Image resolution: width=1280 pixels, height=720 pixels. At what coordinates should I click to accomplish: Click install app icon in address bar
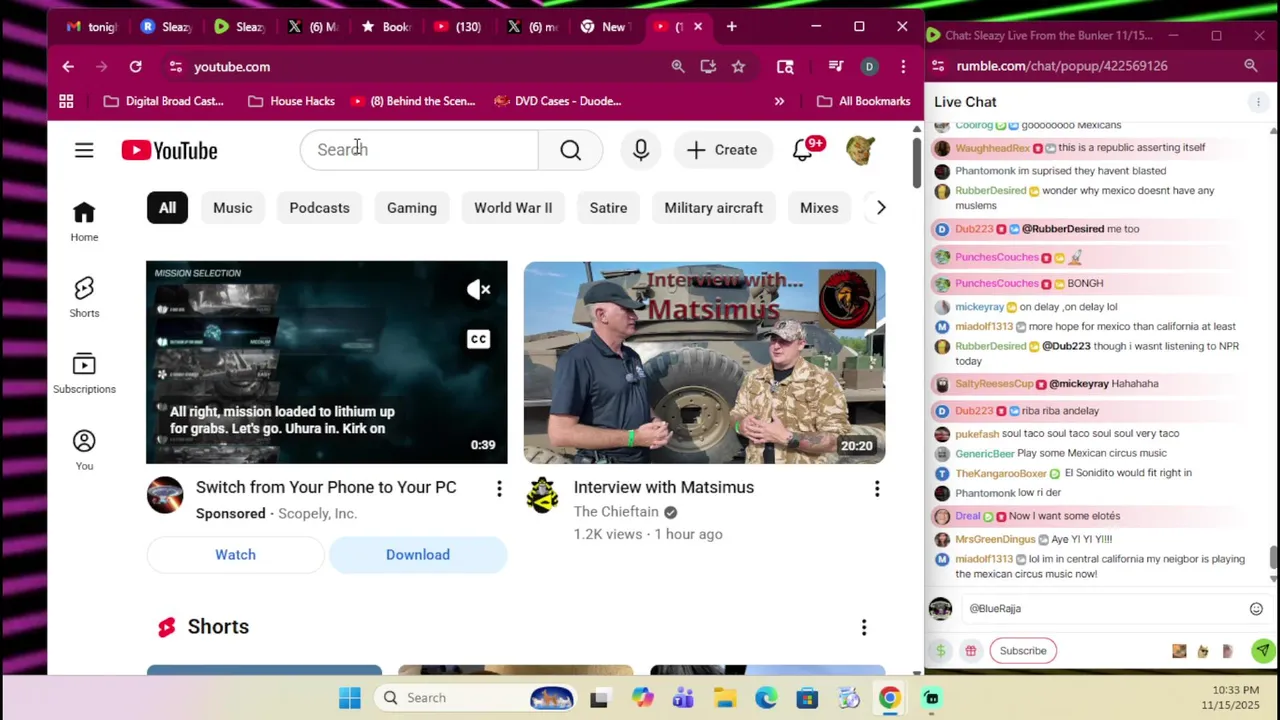708,67
